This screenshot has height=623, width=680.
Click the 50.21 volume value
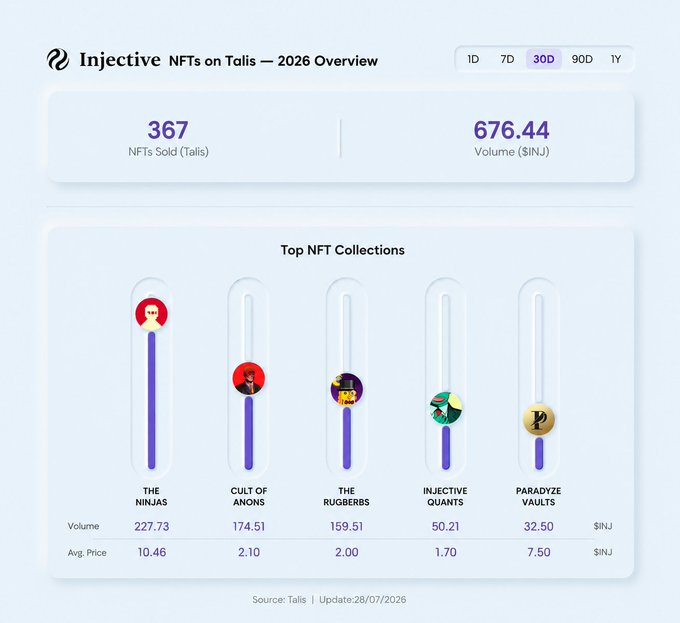445,526
